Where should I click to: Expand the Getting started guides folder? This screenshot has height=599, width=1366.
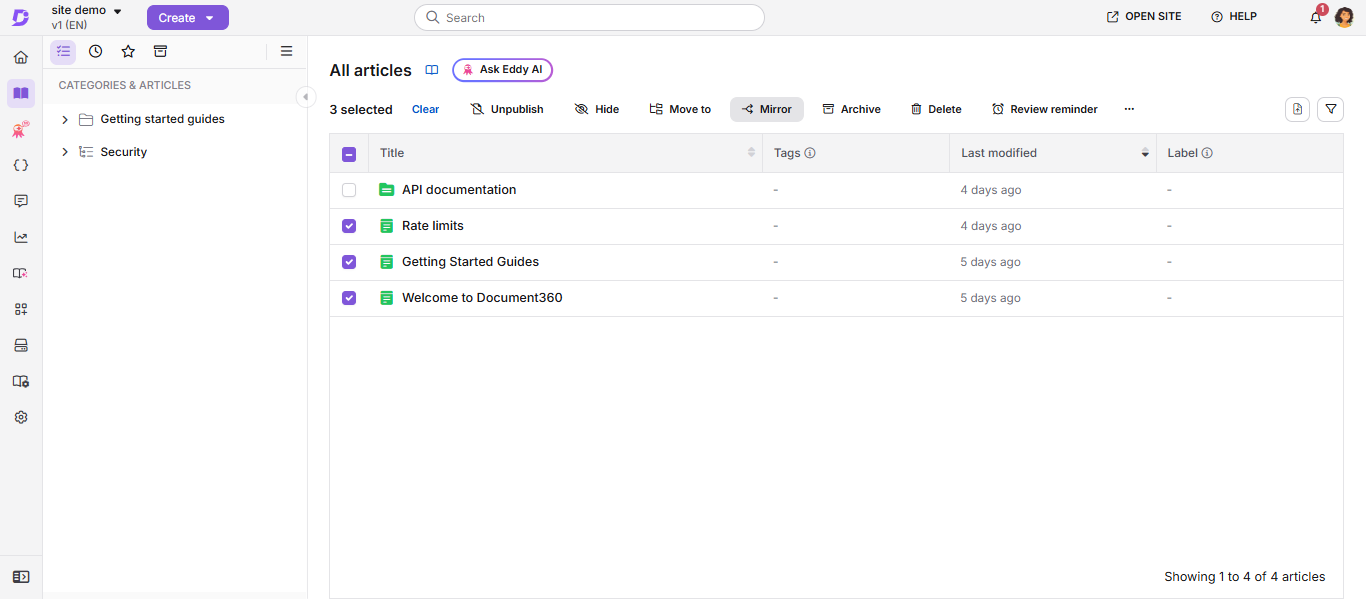pos(65,119)
